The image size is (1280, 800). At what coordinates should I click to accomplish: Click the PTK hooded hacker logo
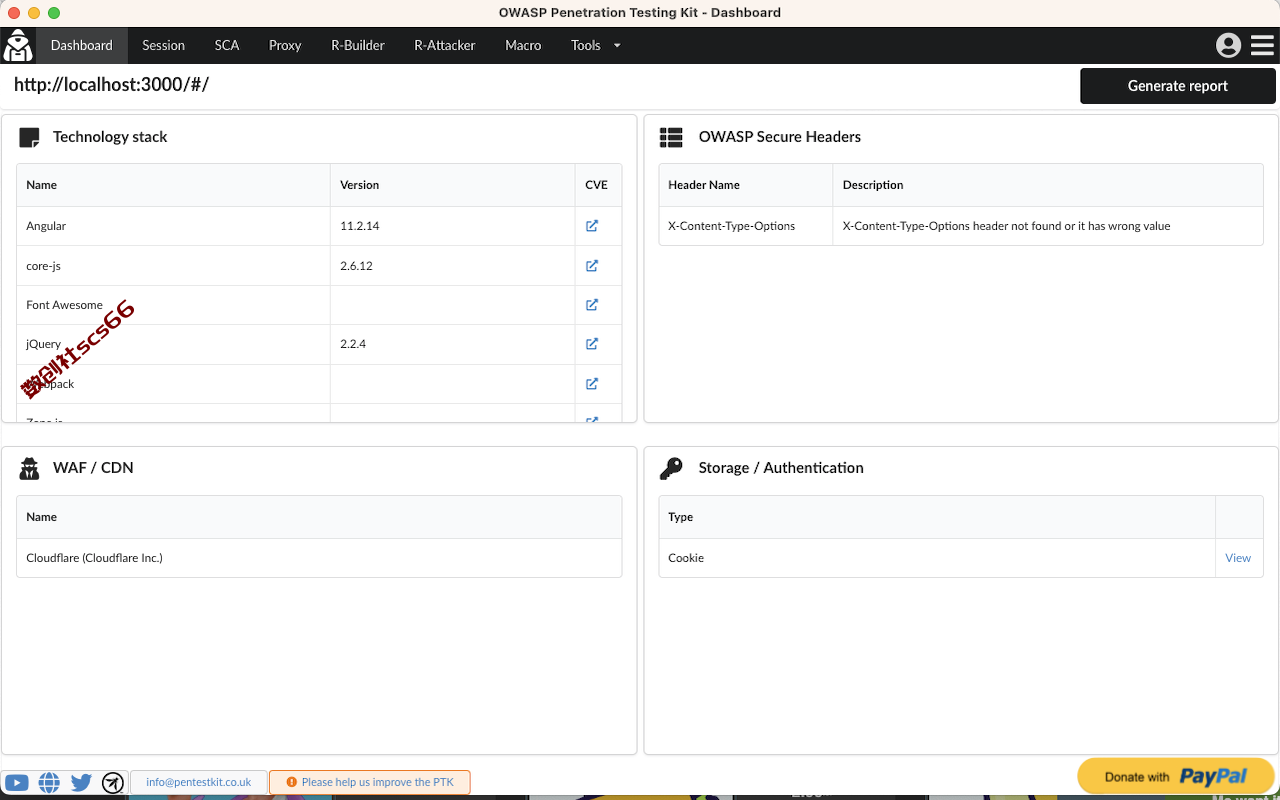[x=18, y=45]
